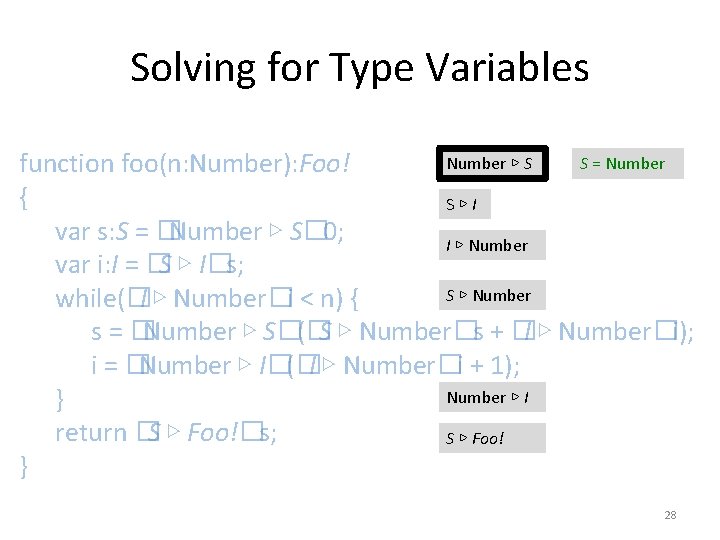720x540 pixels.
Task: Click the loop's closing curly brace
Action: [x=61, y=400]
